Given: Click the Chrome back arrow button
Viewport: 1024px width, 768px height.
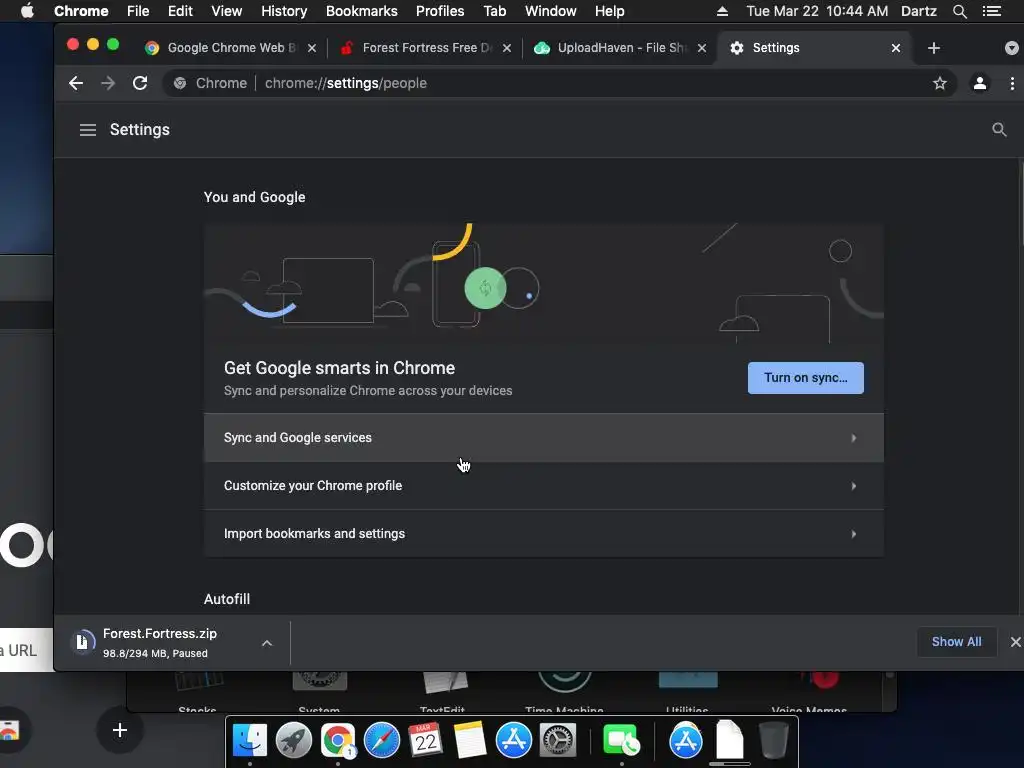Looking at the screenshot, I should (x=76, y=83).
